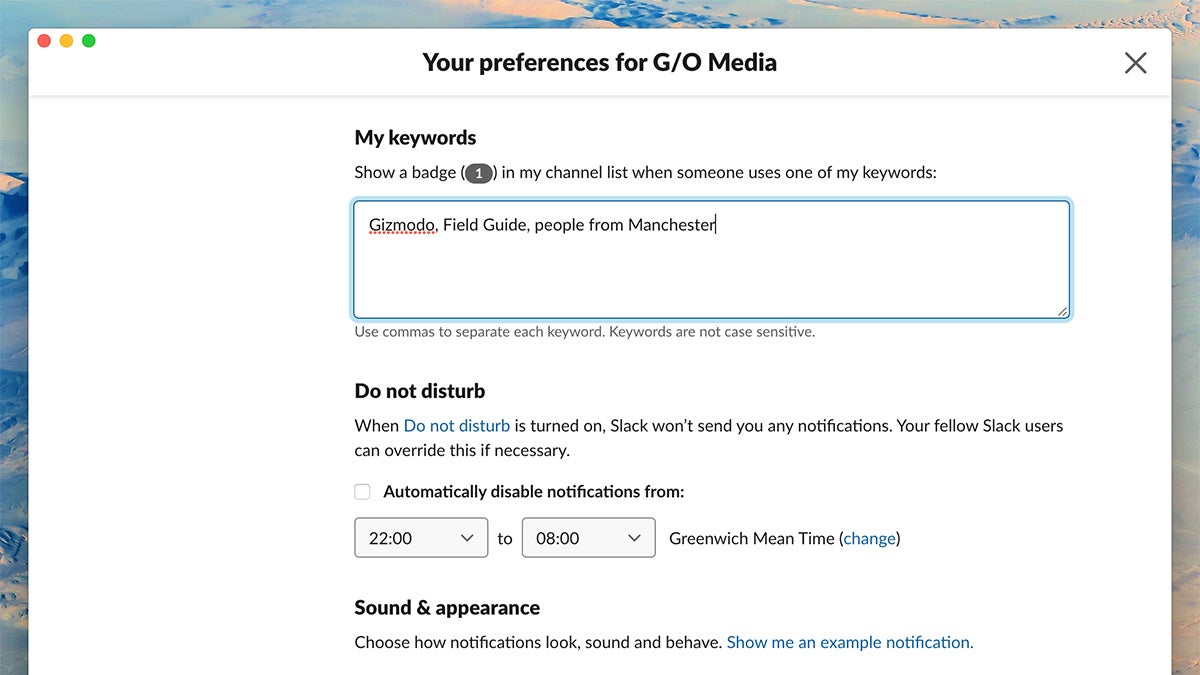This screenshot has height=675, width=1200.
Task: Click the green traffic light window control
Action: [x=89, y=40]
